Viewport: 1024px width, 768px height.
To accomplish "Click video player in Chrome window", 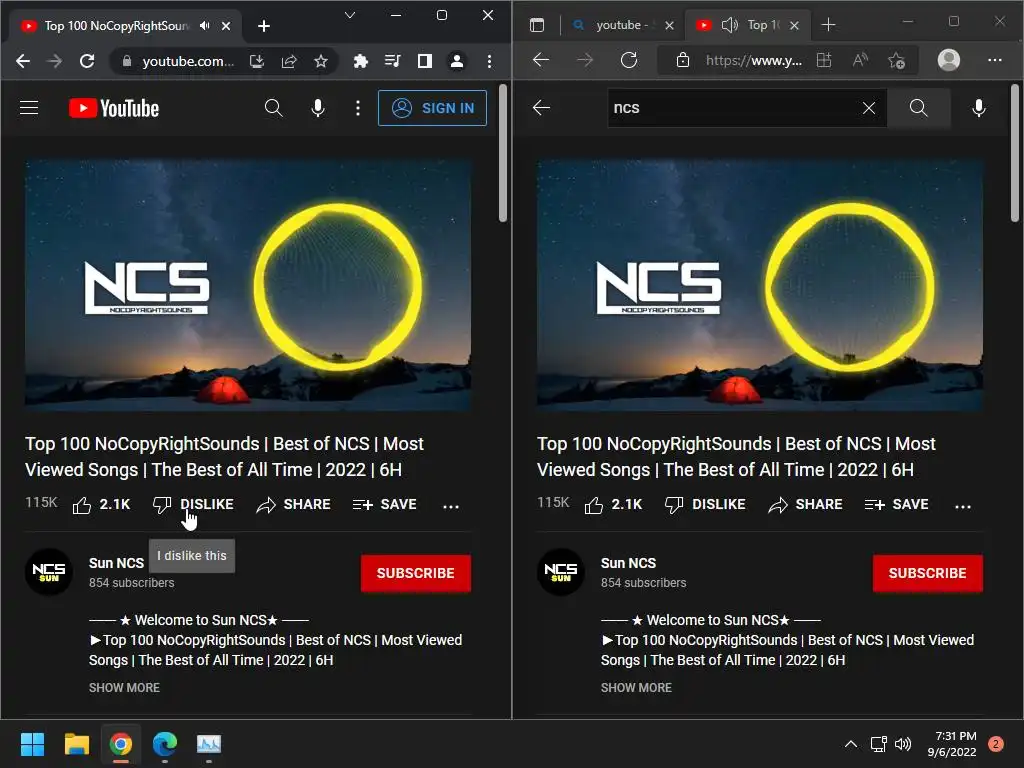I will pyautogui.click(x=248, y=285).
